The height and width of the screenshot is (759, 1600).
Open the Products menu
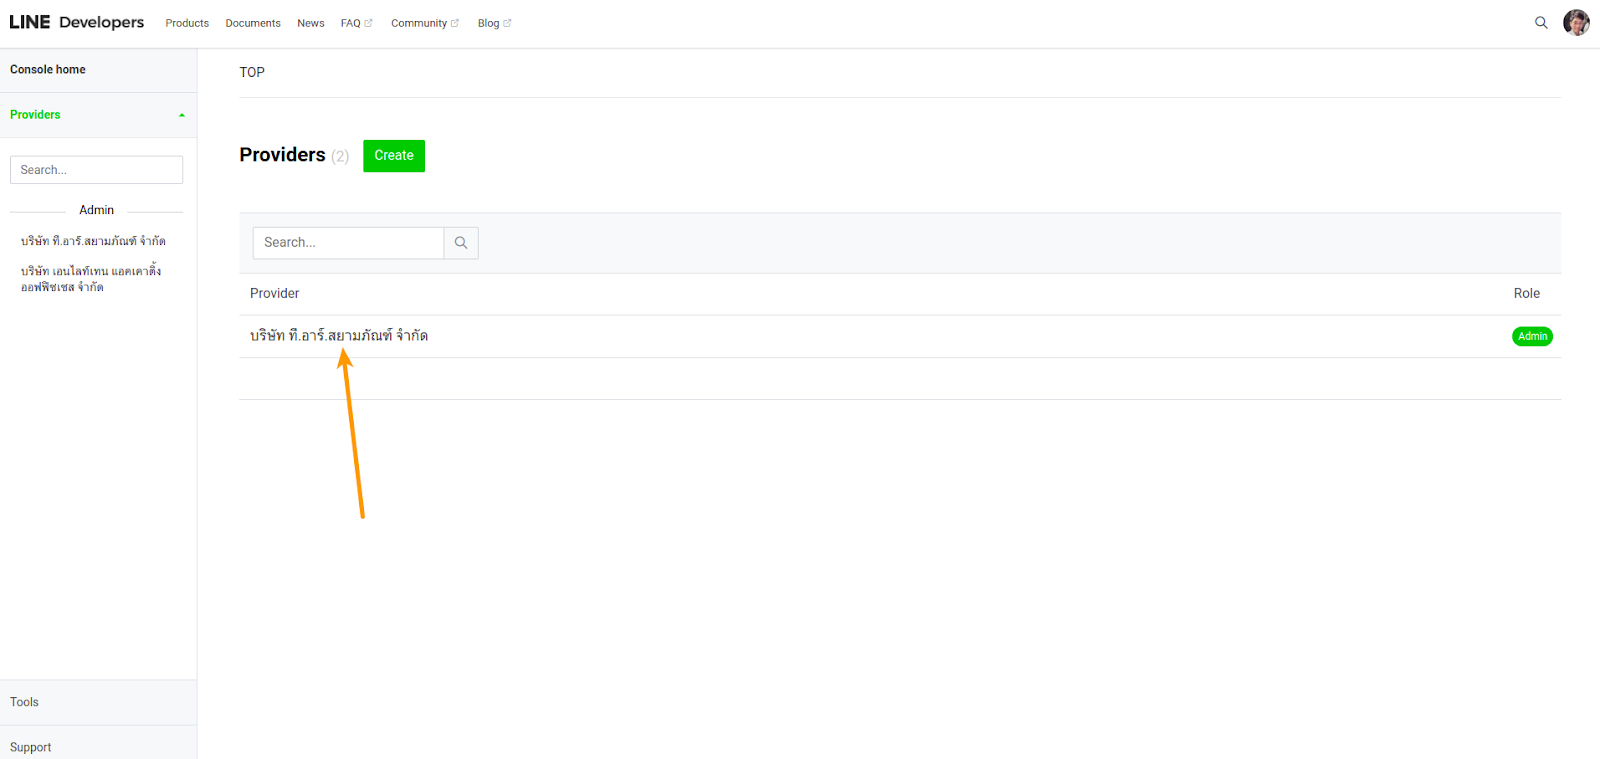[187, 23]
